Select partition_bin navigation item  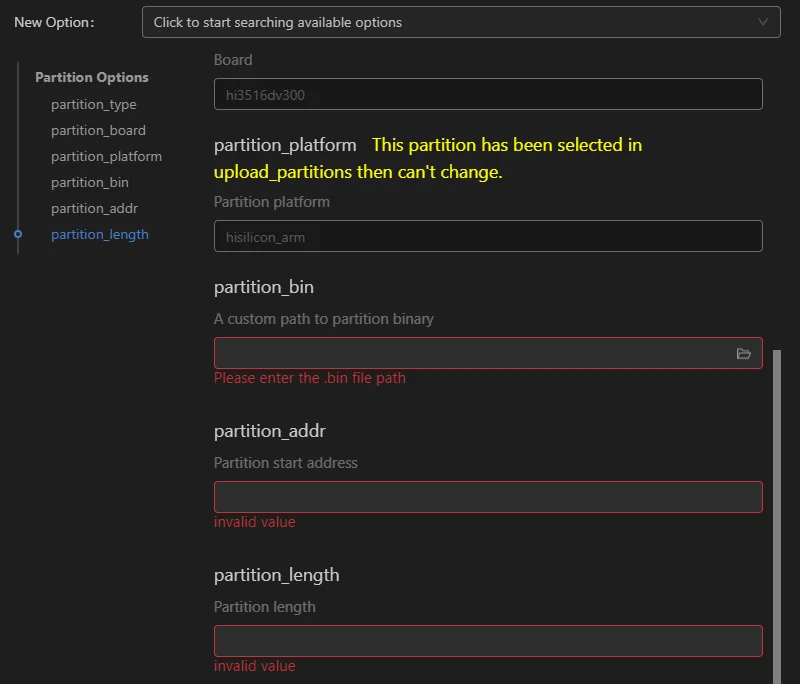point(90,183)
